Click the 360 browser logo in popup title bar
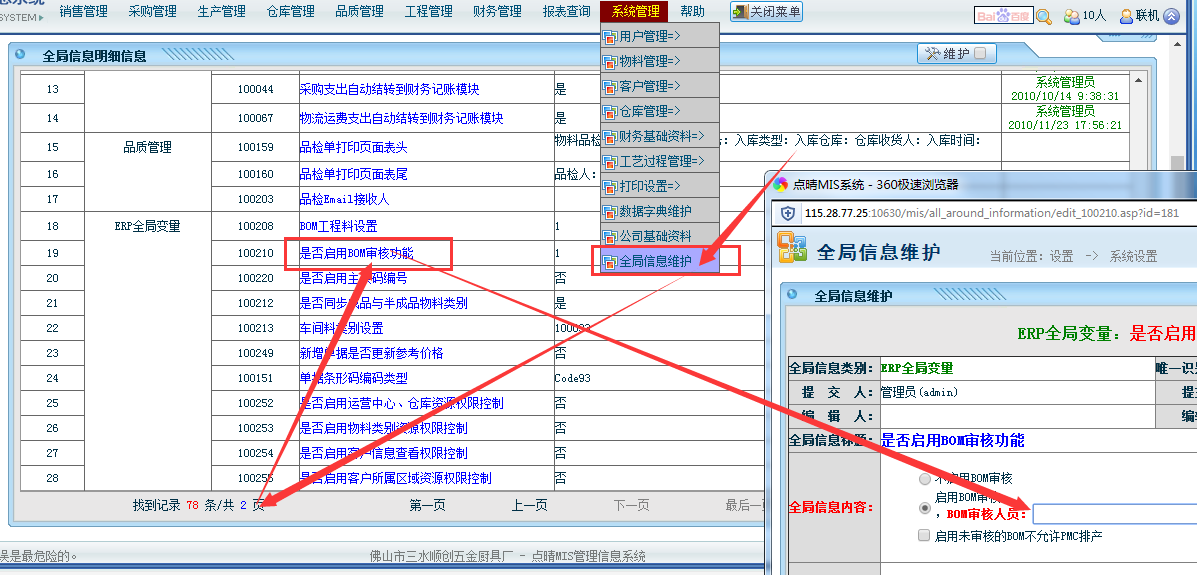Viewport: 1197px width, 575px height. [781, 184]
